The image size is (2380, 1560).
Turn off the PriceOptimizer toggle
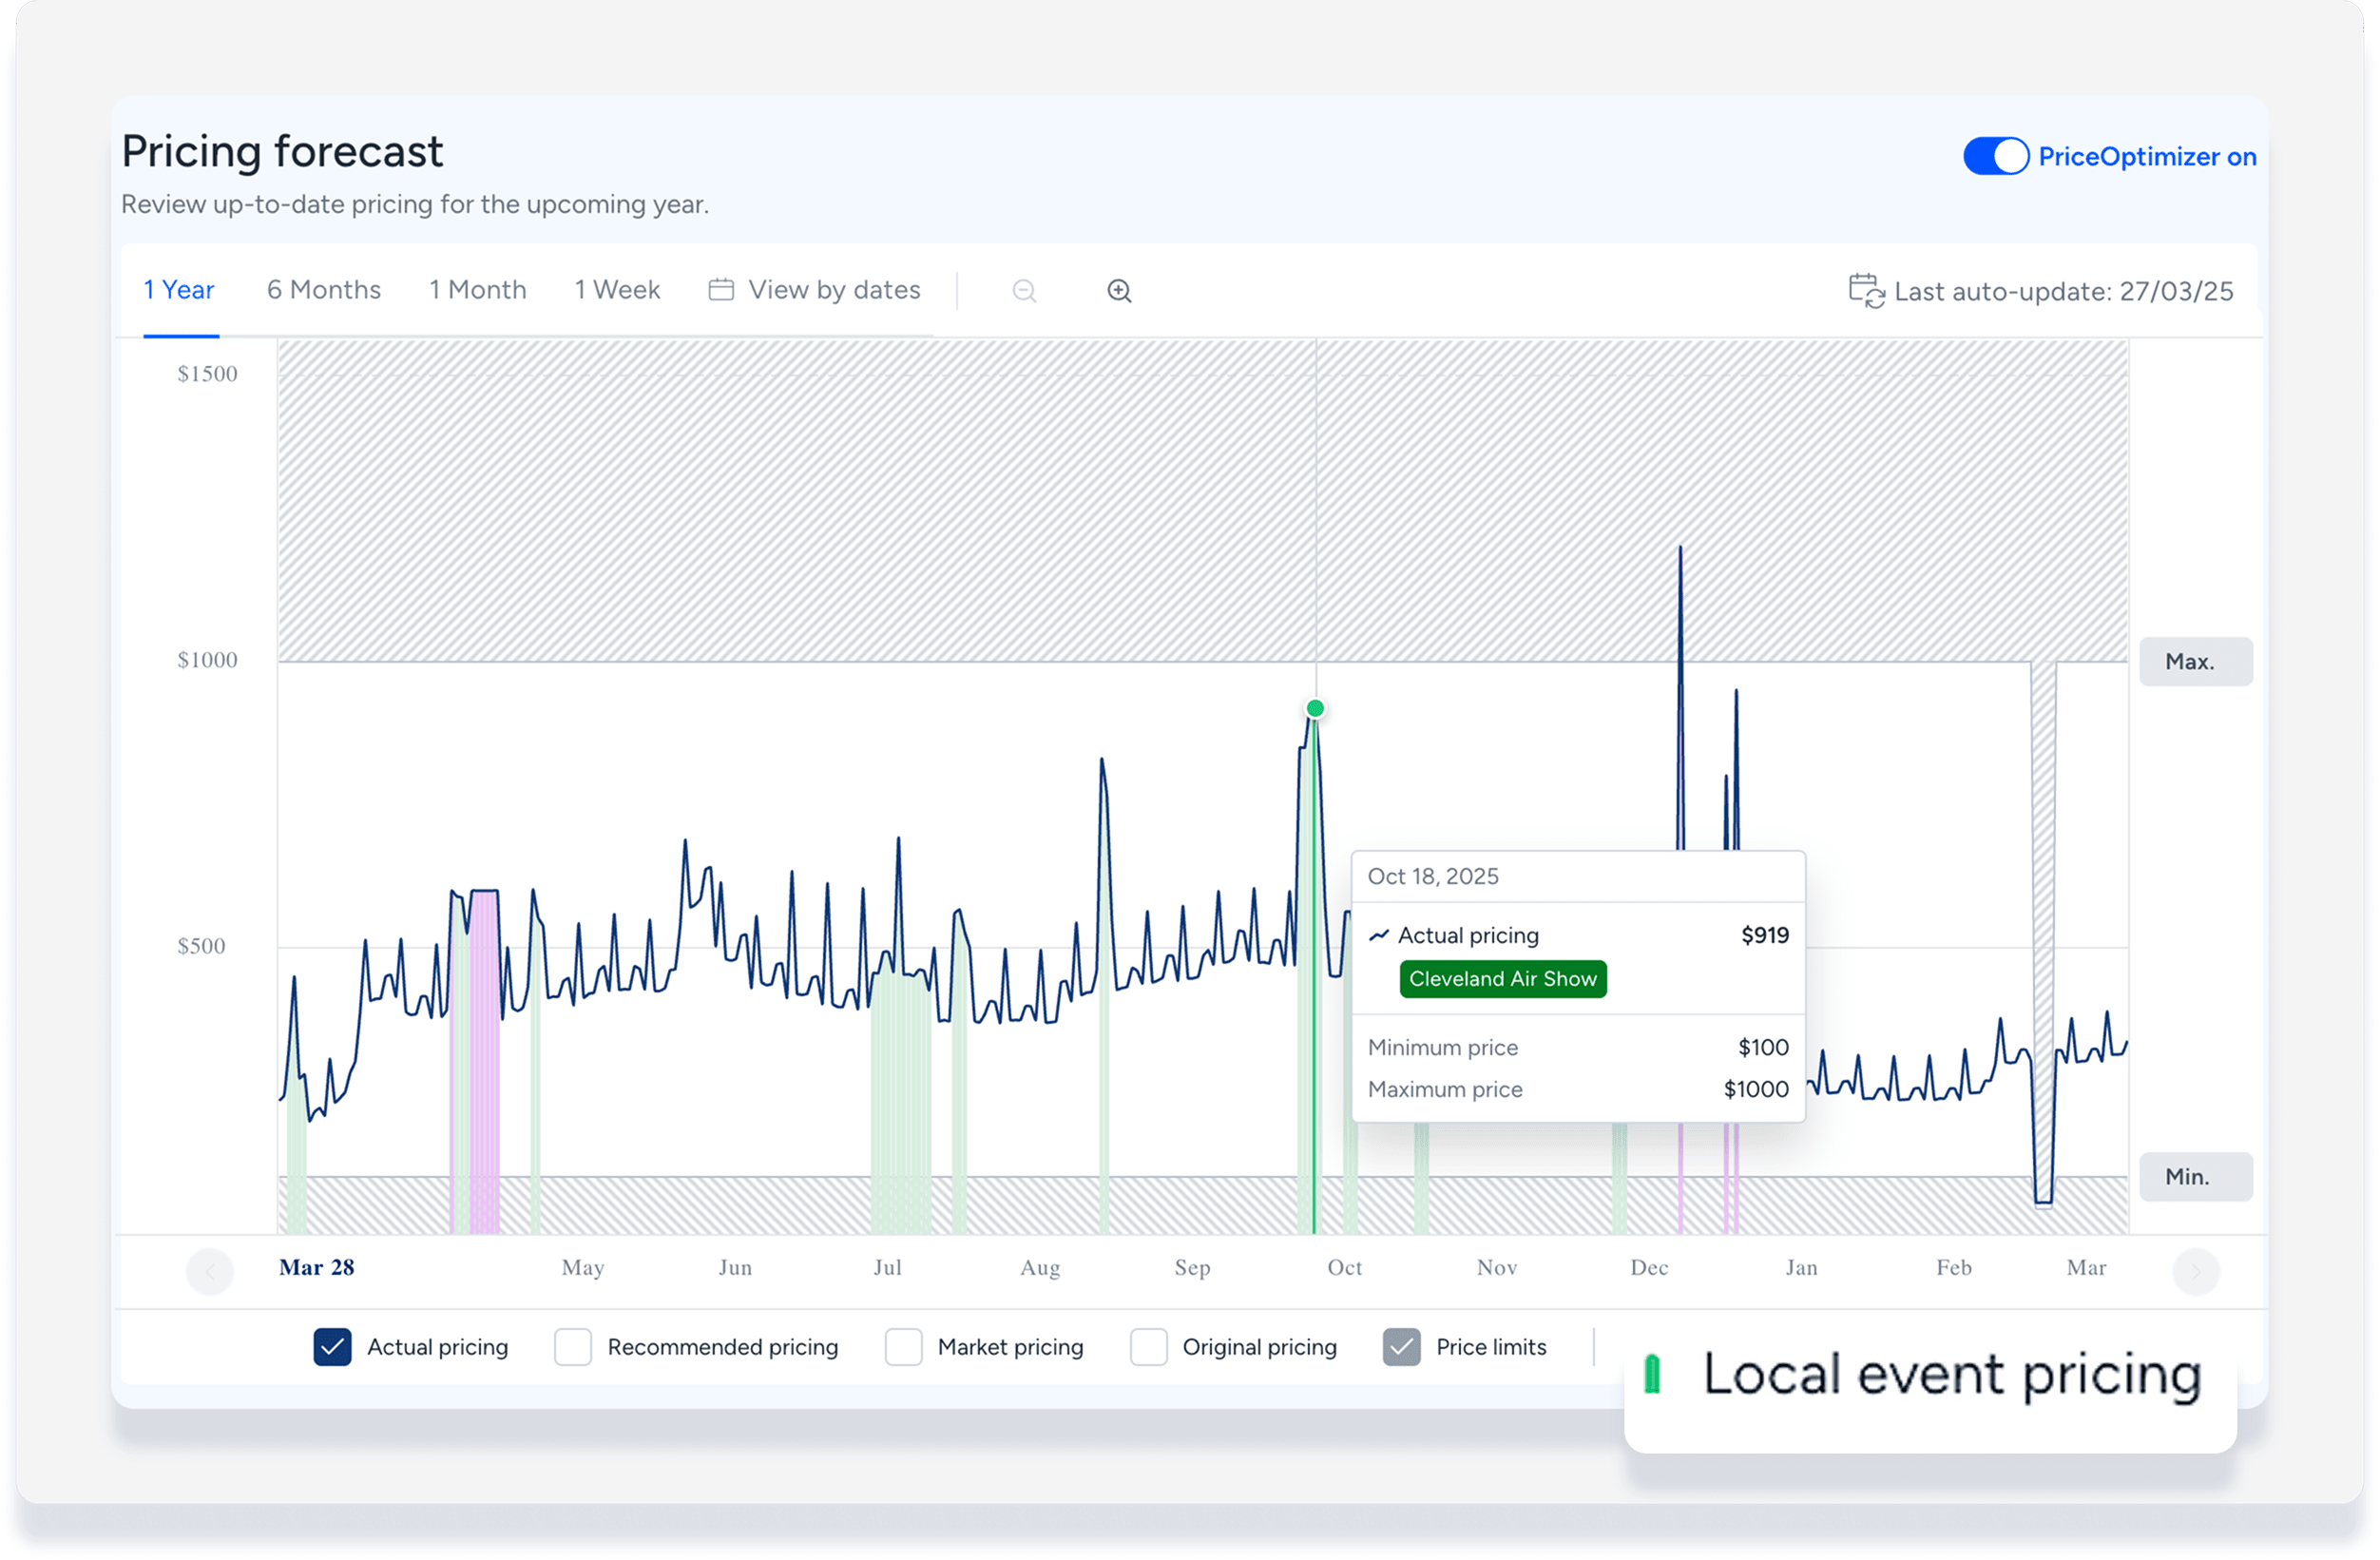click(1996, 157)
